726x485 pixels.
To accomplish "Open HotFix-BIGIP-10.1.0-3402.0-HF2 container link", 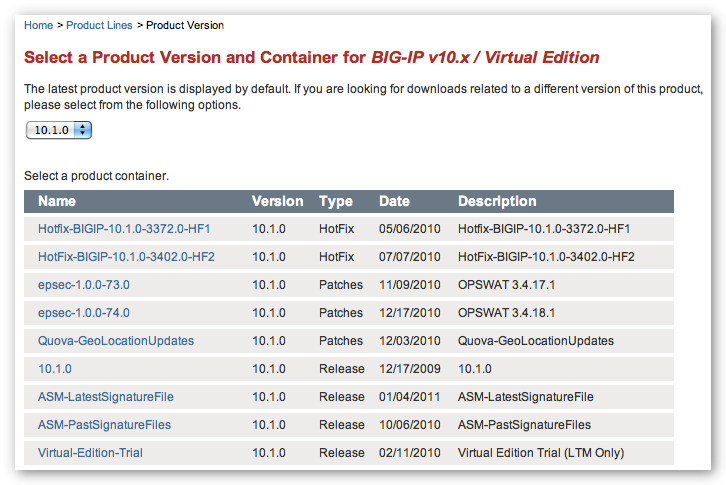I will tap(126, 257).
